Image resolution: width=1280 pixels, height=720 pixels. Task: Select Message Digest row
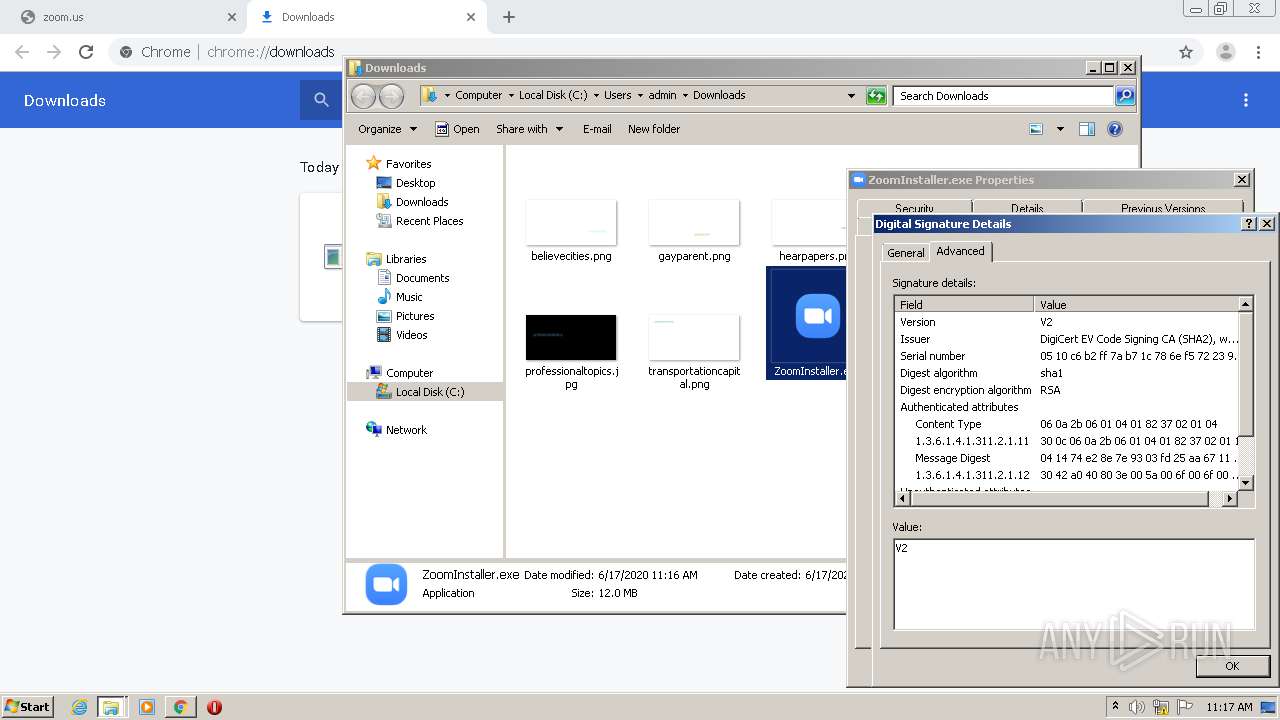[x=1066, y=458]
